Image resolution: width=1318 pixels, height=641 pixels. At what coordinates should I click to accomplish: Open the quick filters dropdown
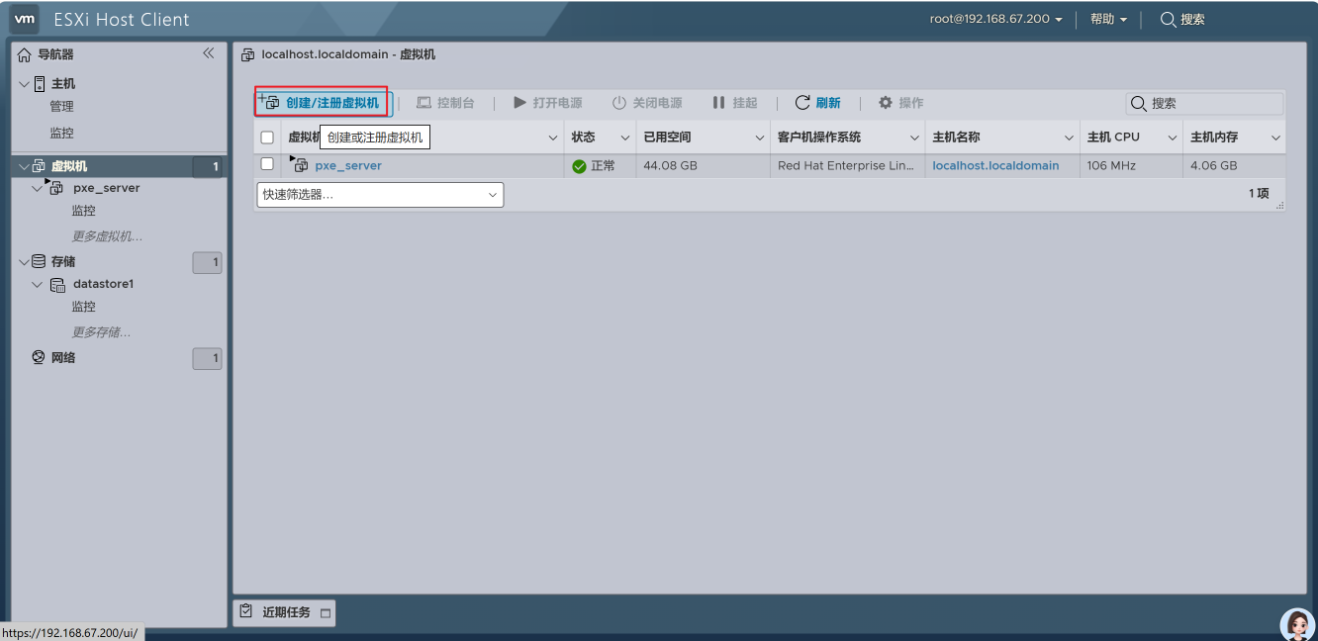point(380,195)
